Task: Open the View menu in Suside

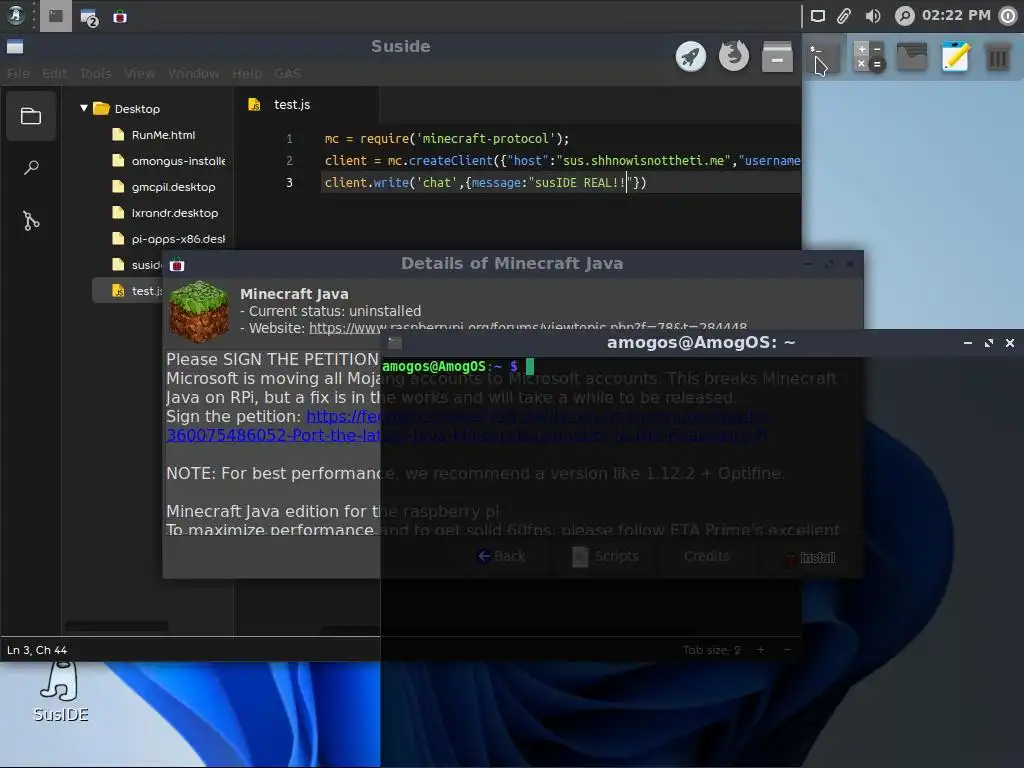Action: pos(140,73)
